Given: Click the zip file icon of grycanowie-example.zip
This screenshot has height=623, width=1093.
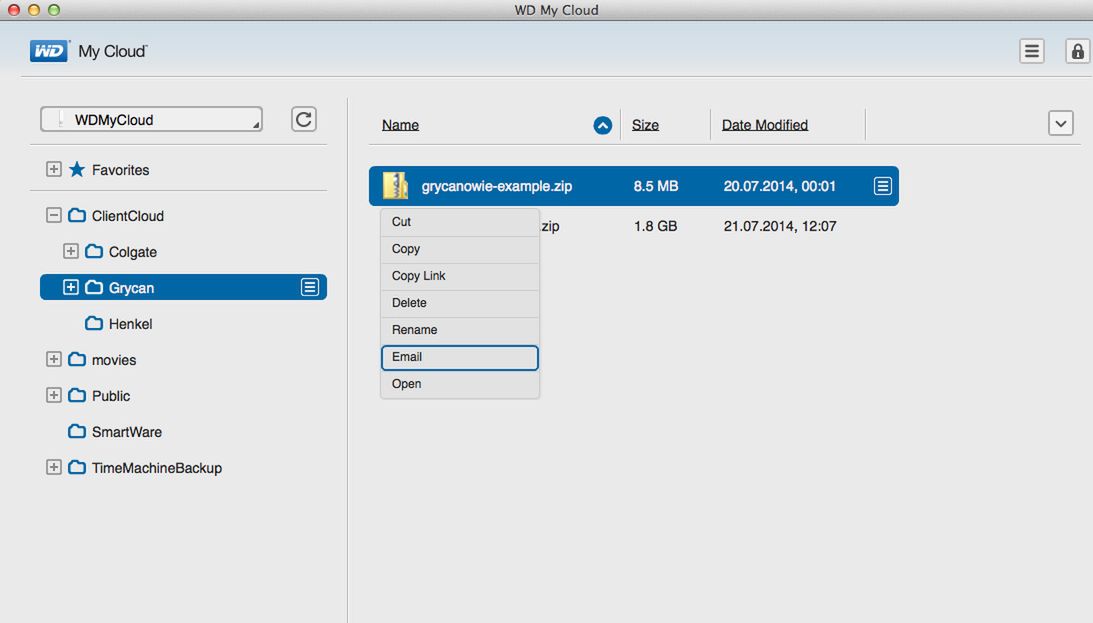Looking at the screenshot, I should pyautogui.click(x=395, y=186).
